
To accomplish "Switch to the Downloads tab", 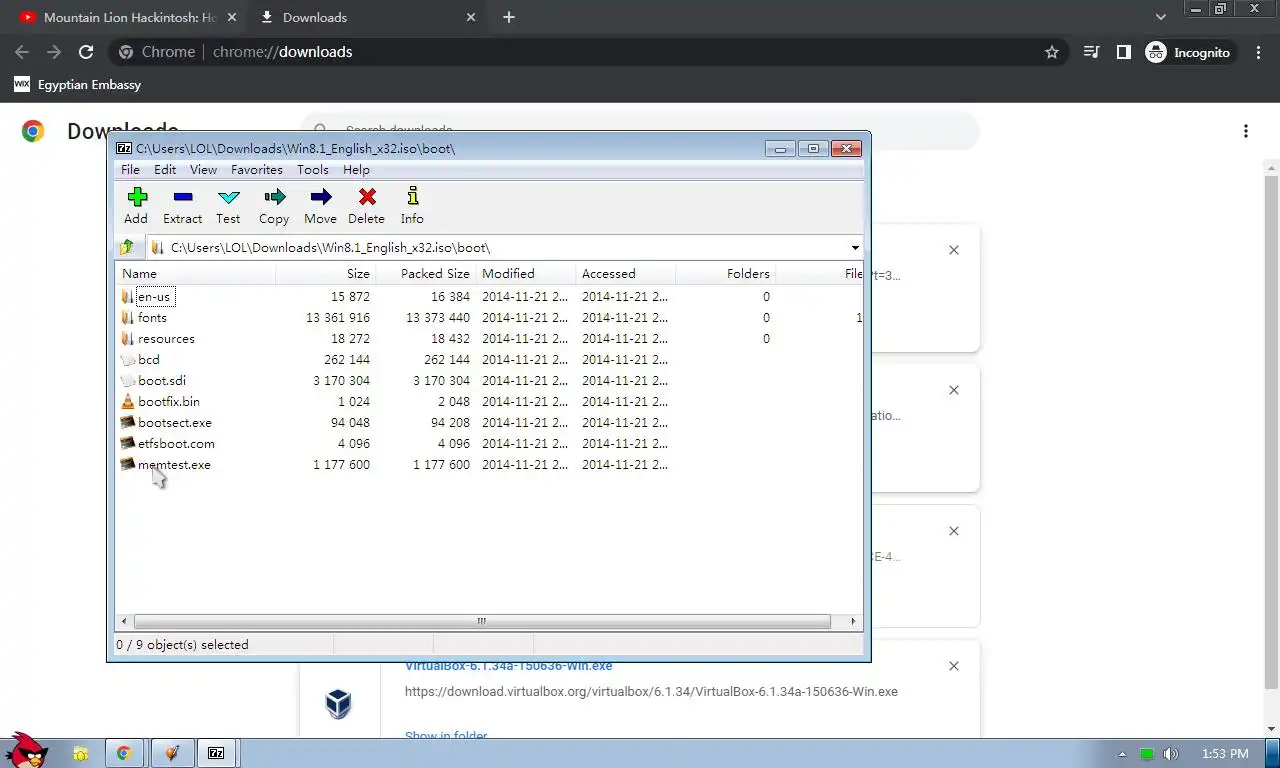I will pos(366,17).
